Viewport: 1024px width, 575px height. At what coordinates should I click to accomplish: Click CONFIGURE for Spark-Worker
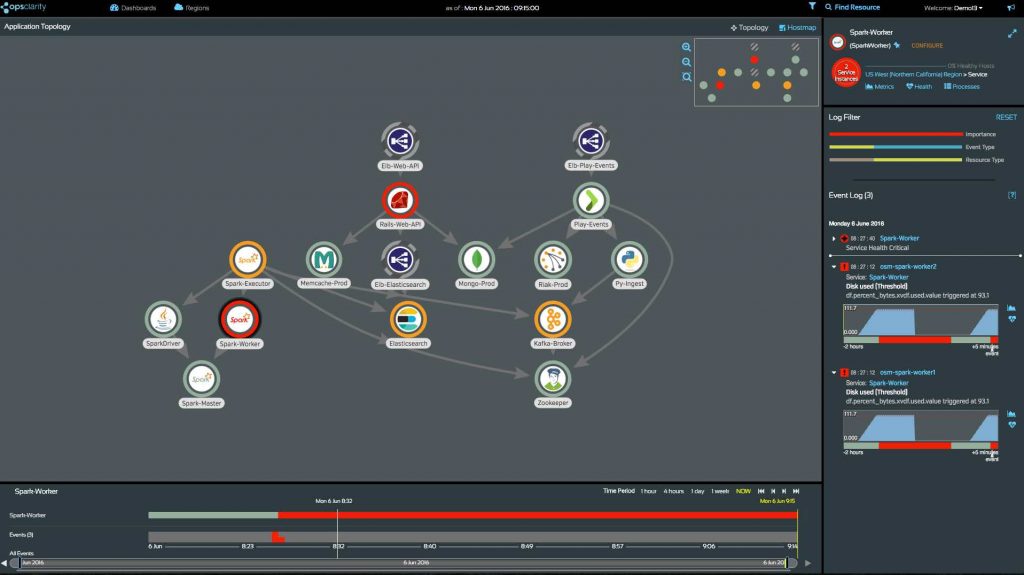927,46
